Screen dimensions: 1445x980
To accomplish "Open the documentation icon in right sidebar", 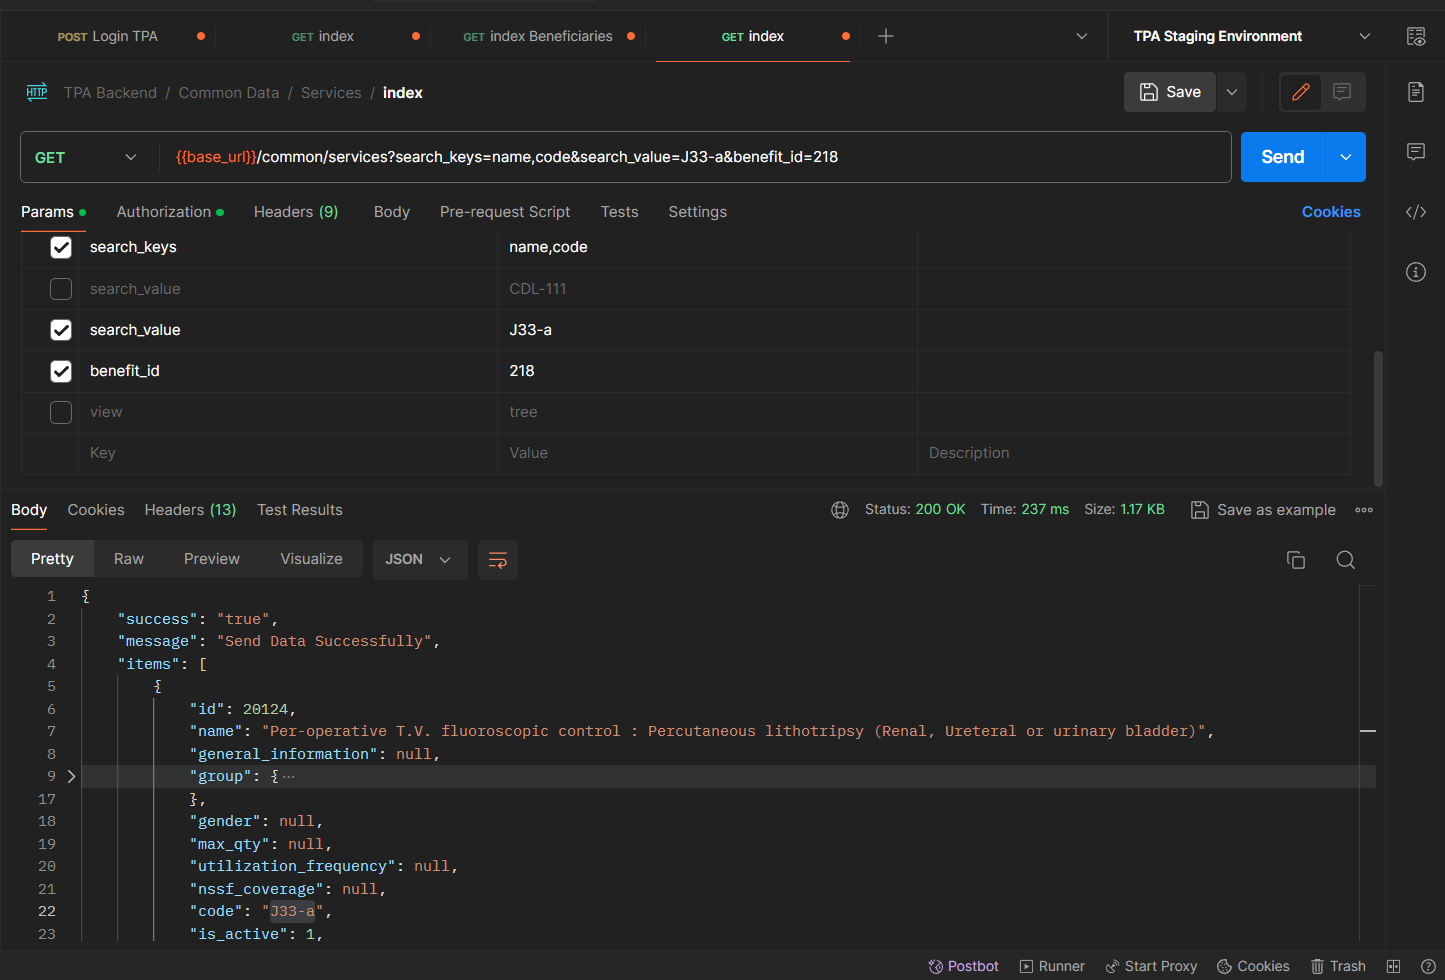I will [x=1415, y=92].
